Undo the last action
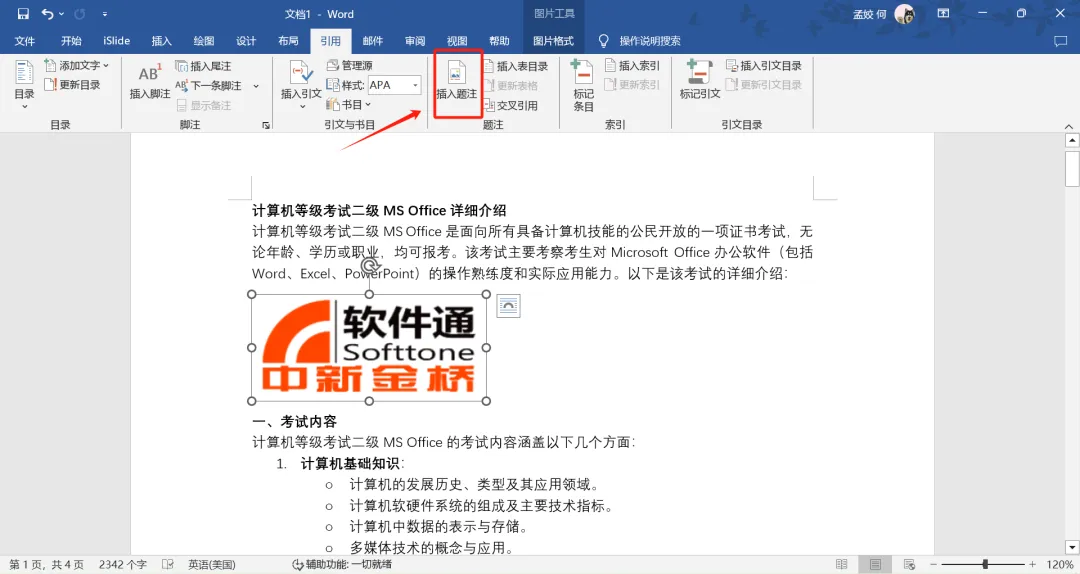Image resolution: width=1080 pixels, height=574 pixels. click(x=47, y=14)
